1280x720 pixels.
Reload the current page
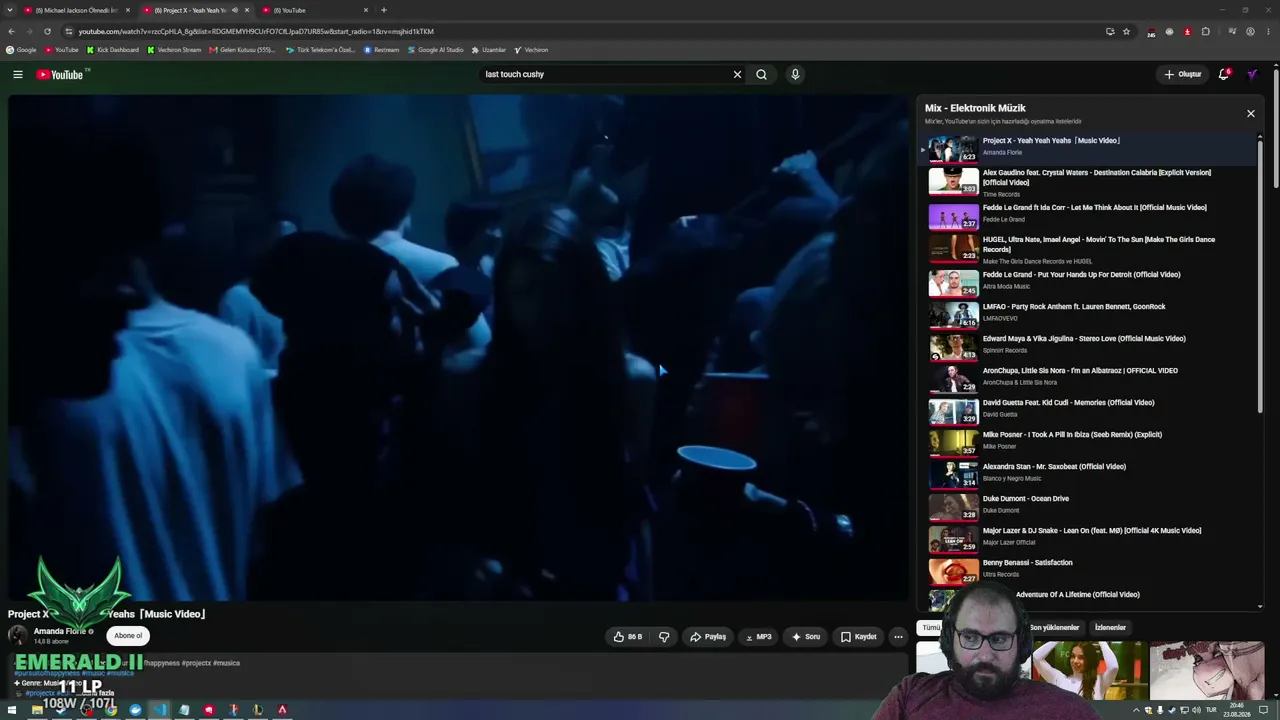tap(47, 31)
